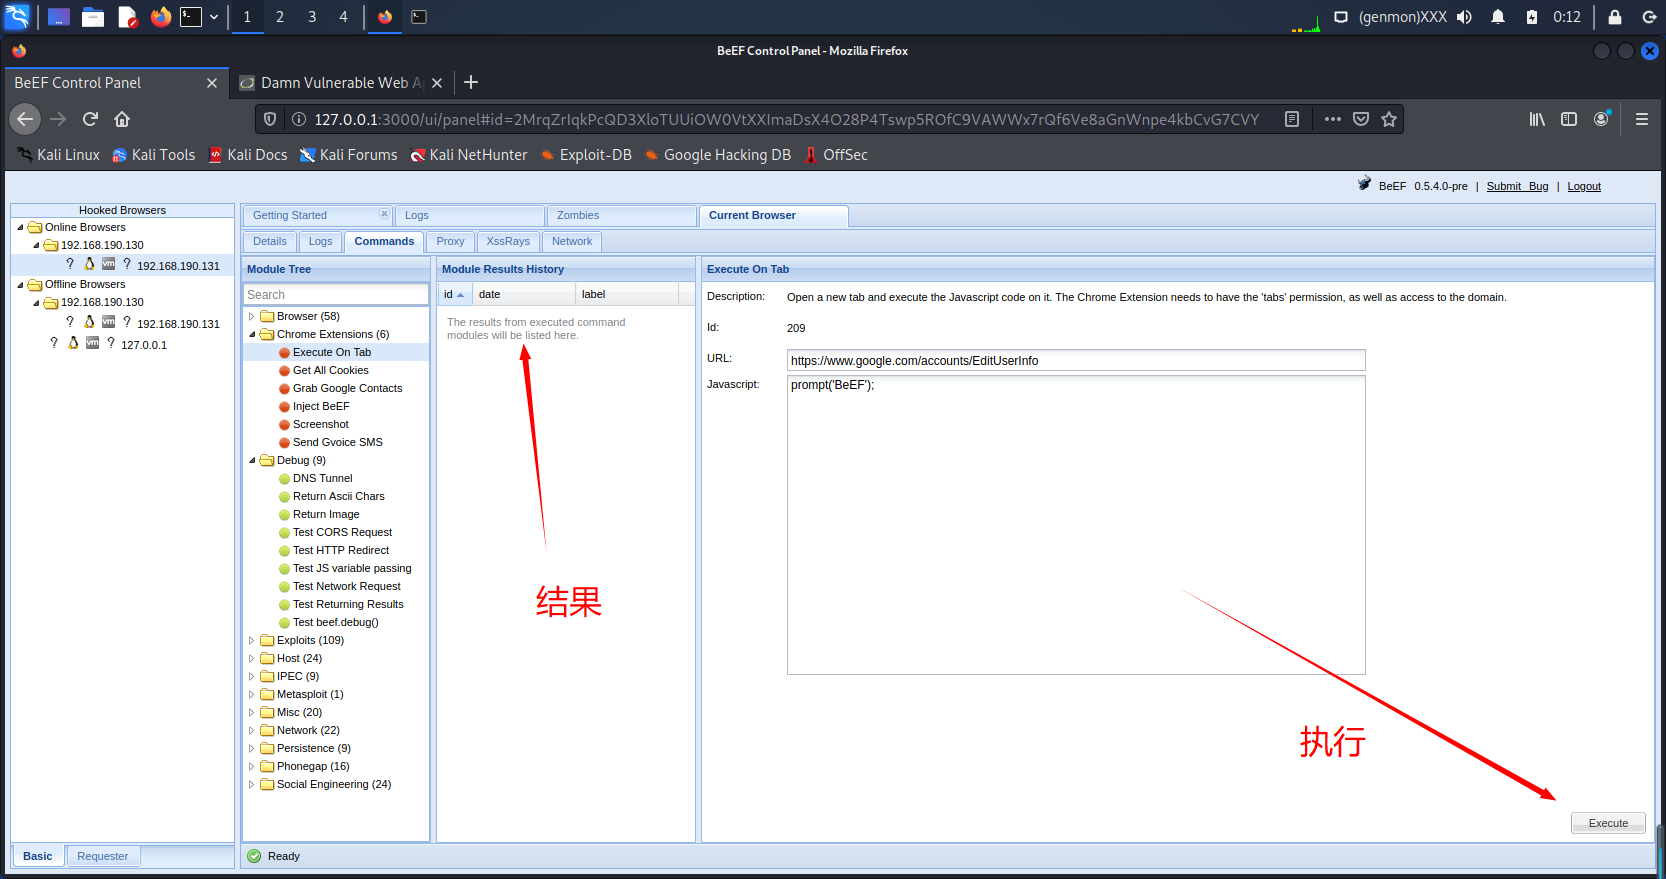
Task: Select Get All Cookies module
Action: 331,370
